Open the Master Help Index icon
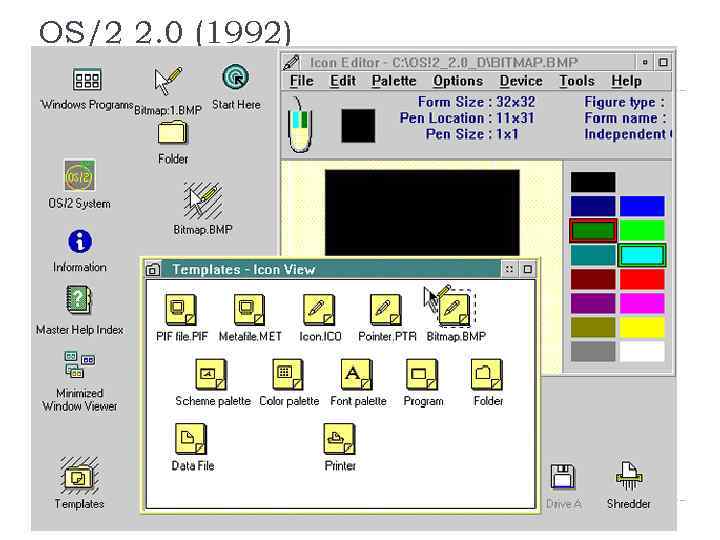 click(79, 300)
